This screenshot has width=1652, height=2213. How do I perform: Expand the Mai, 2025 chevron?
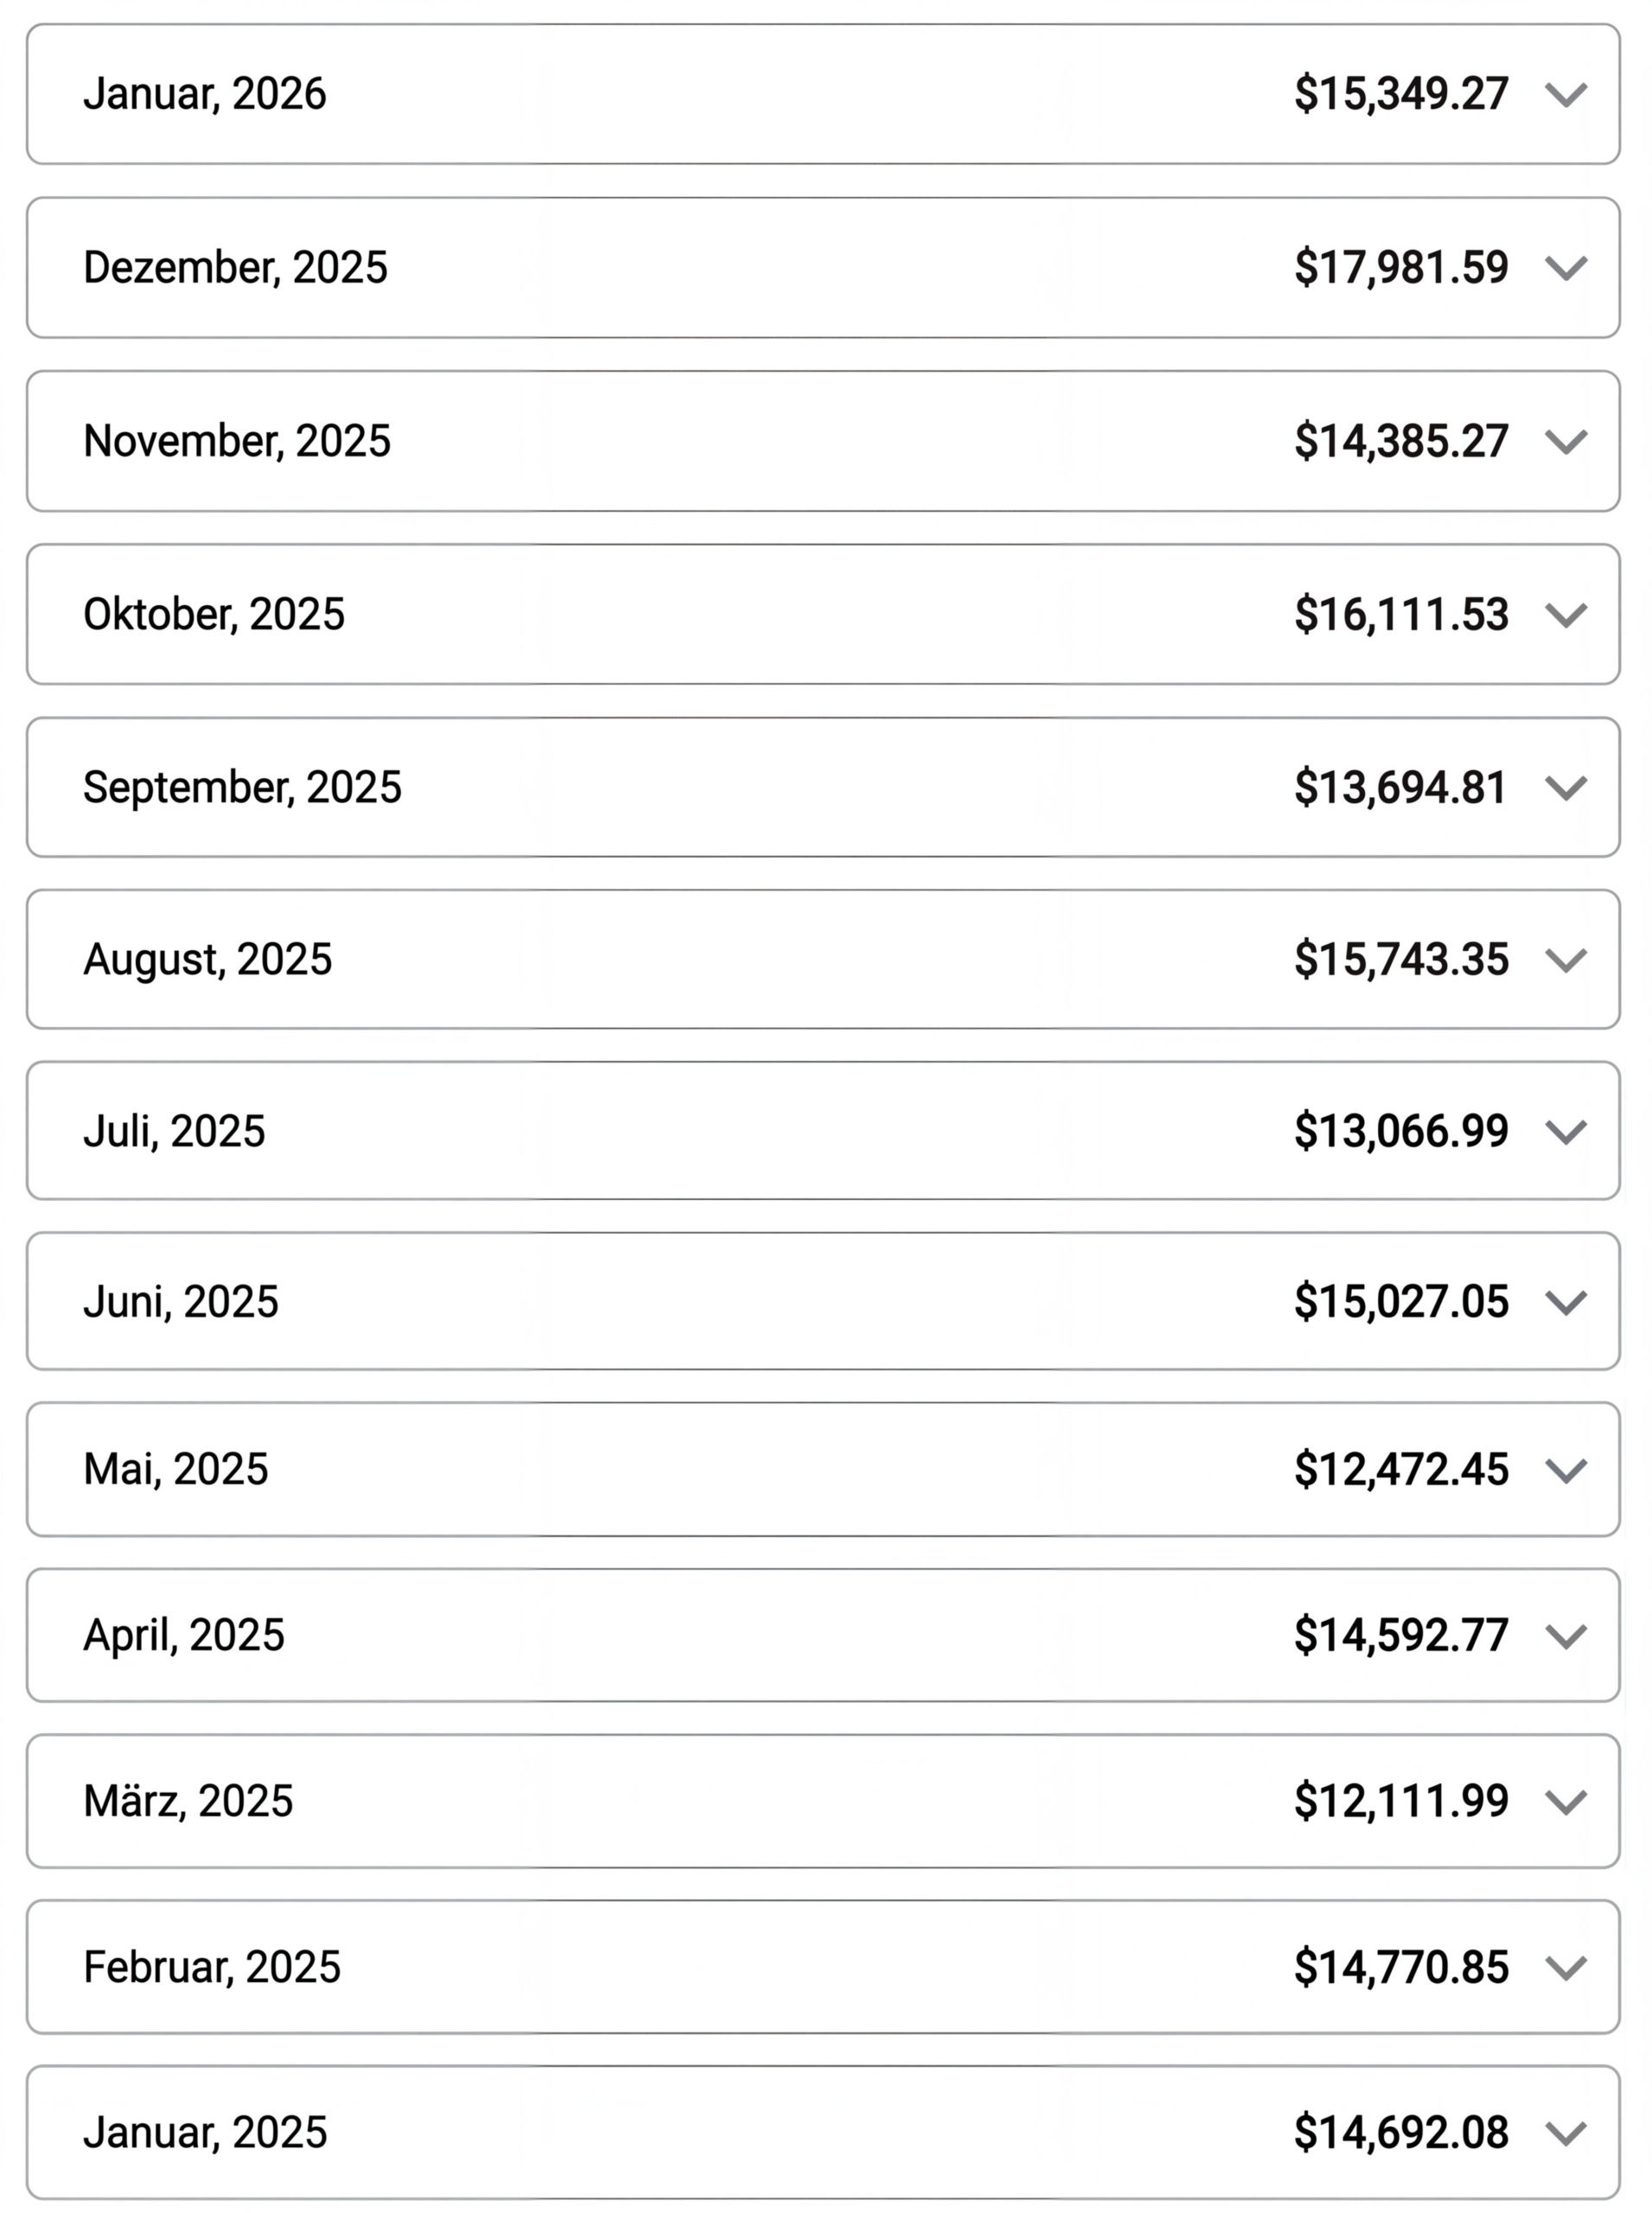tap(1565, 1470)
